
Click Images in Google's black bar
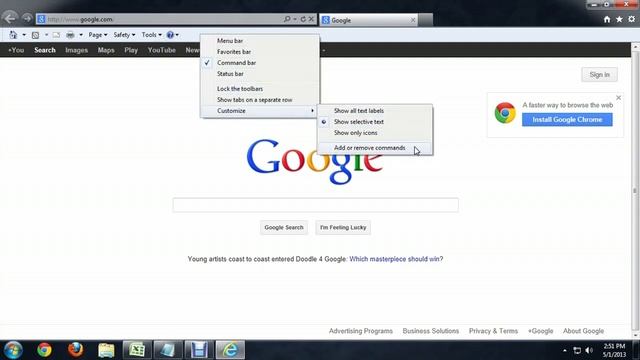(x=76, y=50)
